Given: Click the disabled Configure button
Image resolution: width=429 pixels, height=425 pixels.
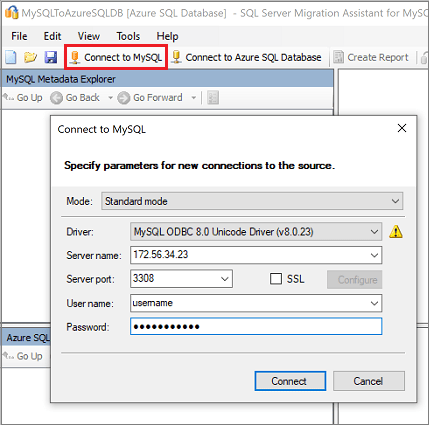Looking at the screenshot, I should click(x=354, y=279).
